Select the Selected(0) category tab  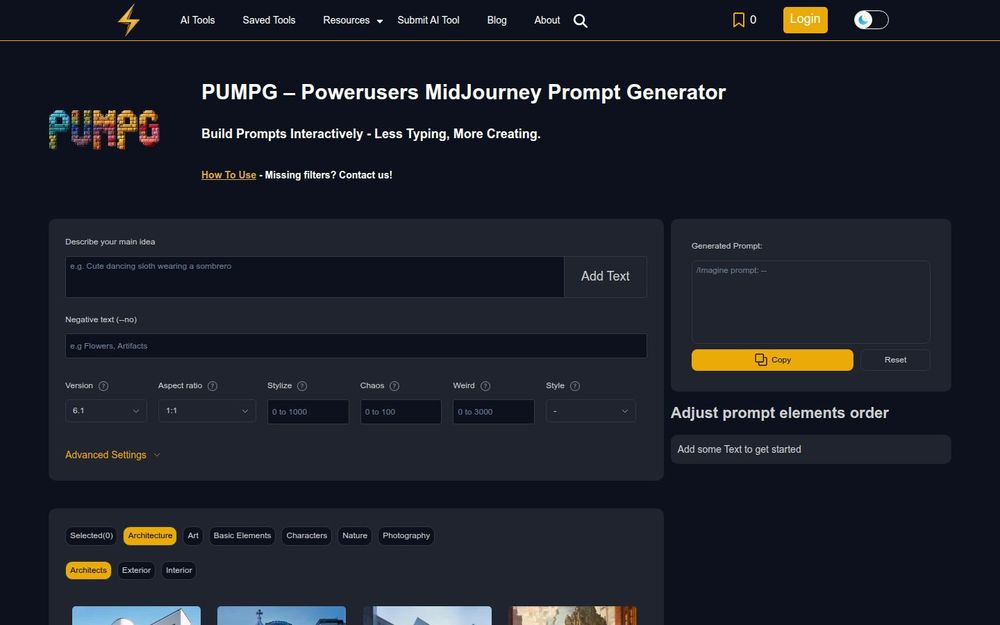coord(91,536)
